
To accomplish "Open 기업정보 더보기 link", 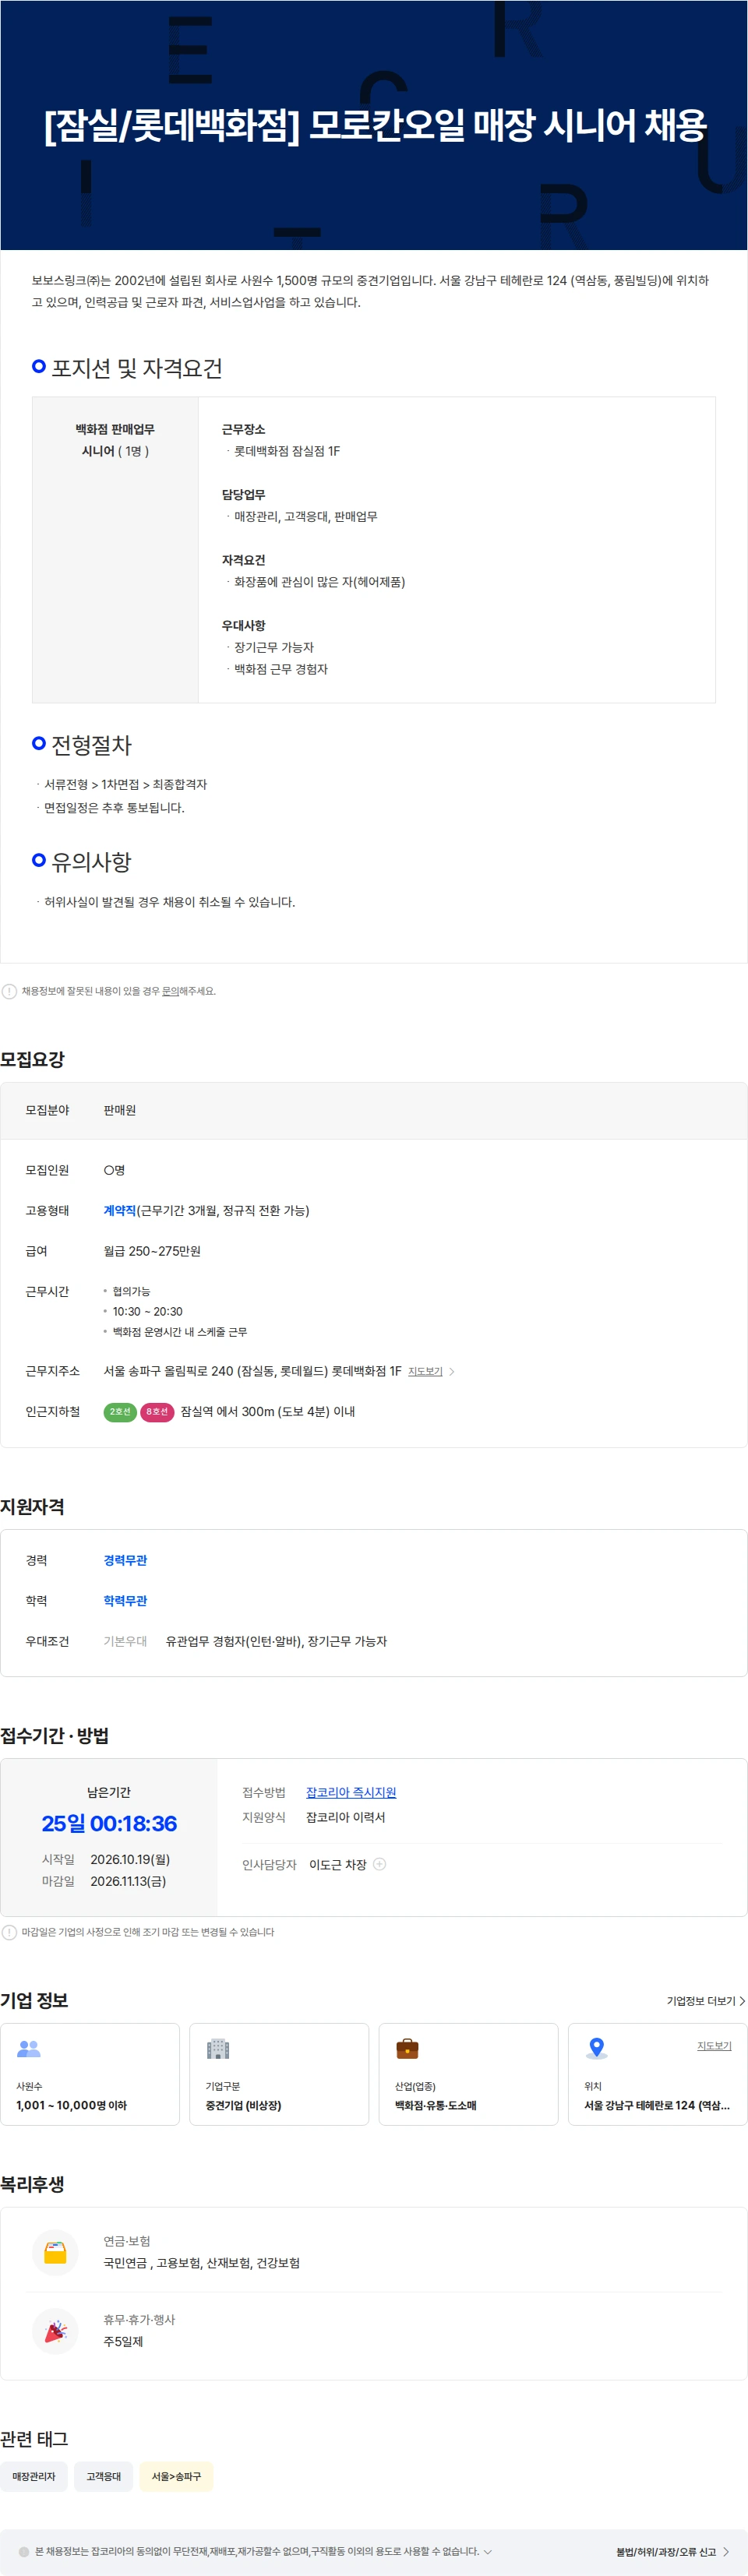I will [706, 2000].
